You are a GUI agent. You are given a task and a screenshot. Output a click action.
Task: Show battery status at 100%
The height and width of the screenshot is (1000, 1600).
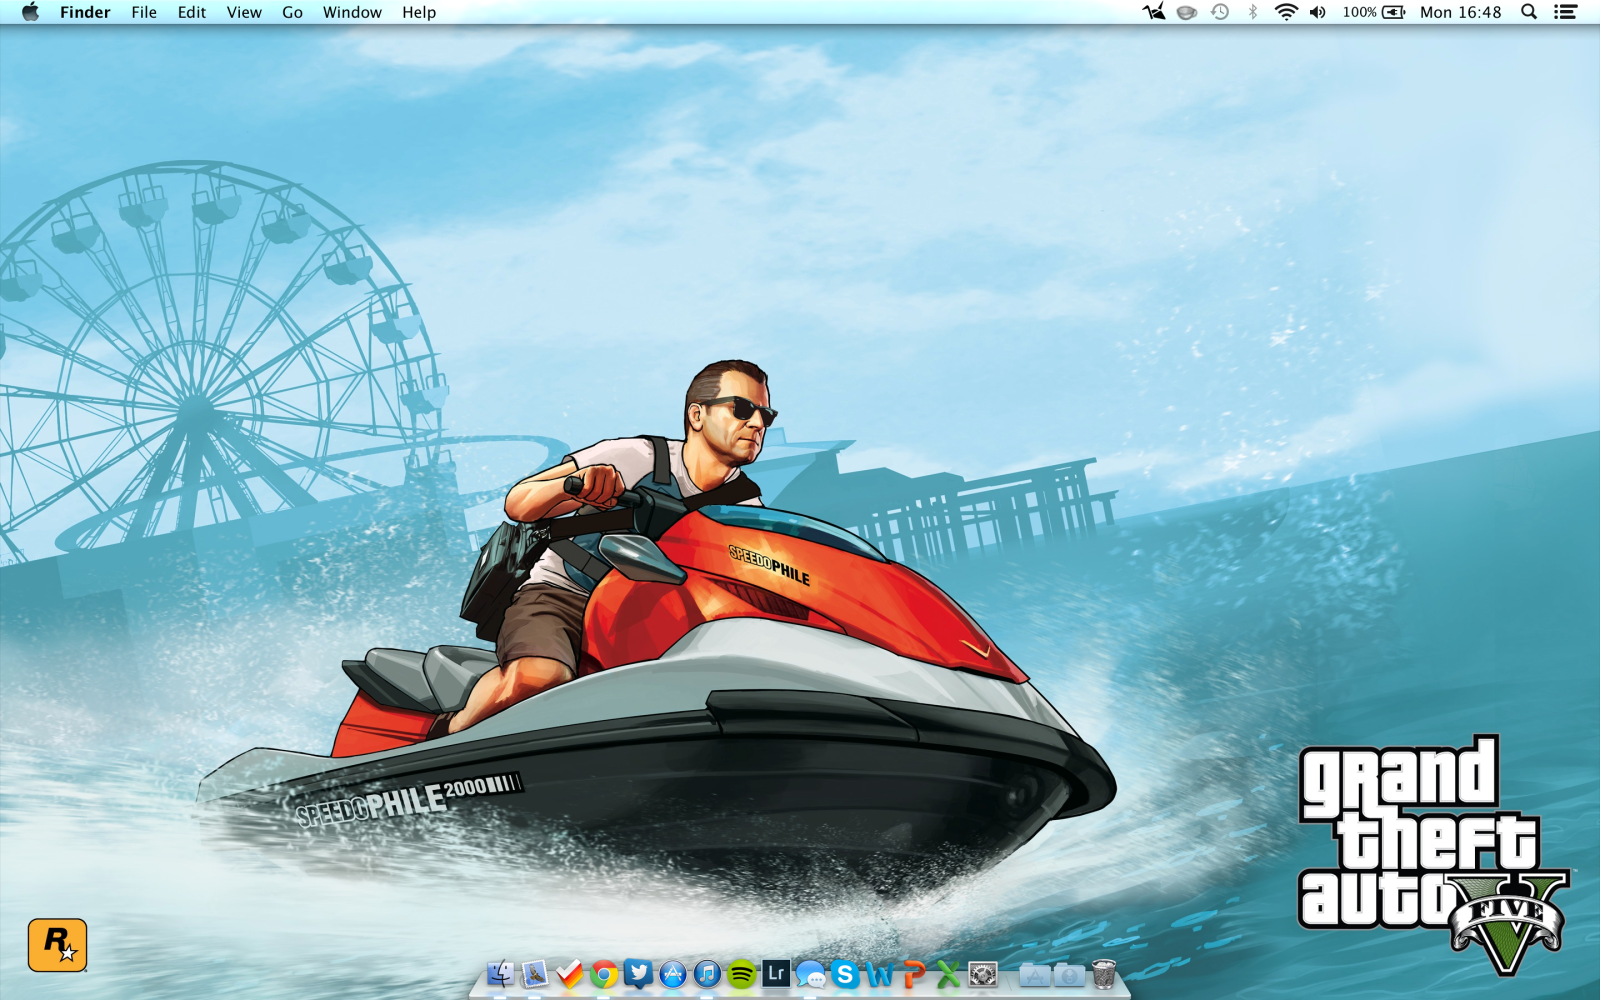click(x=1374, y=12)
